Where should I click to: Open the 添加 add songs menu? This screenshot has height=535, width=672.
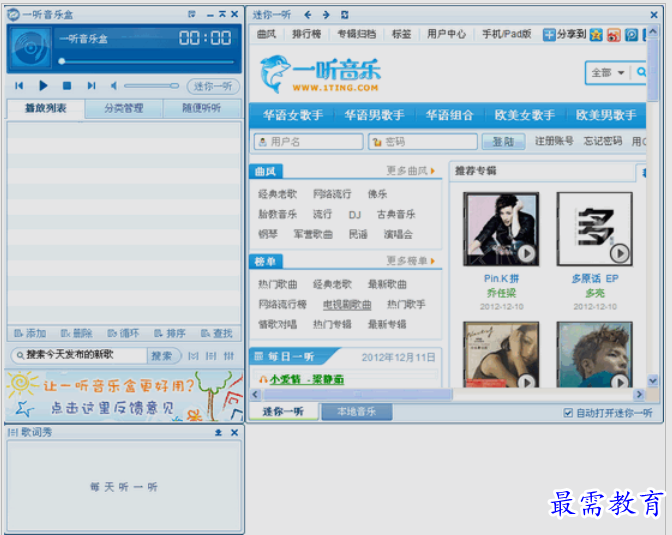point(30,333)
